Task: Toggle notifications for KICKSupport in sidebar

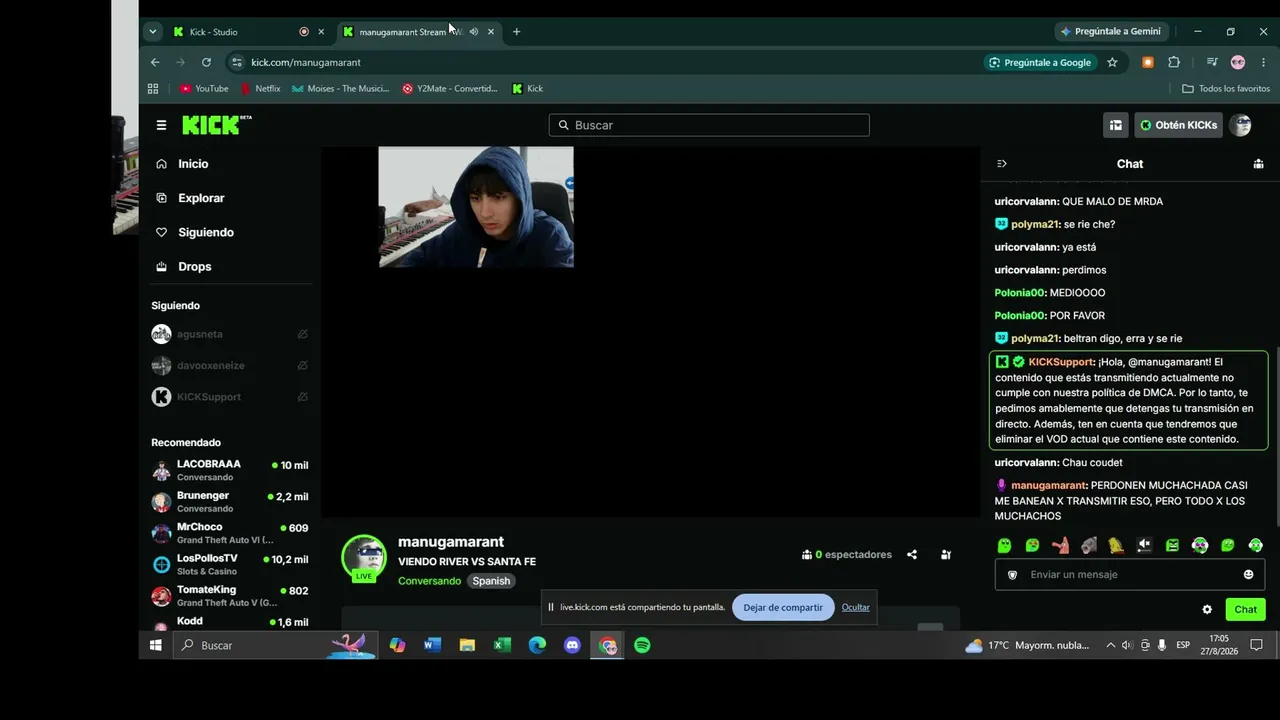Action: pyautogui.click(x=303, y=397)
